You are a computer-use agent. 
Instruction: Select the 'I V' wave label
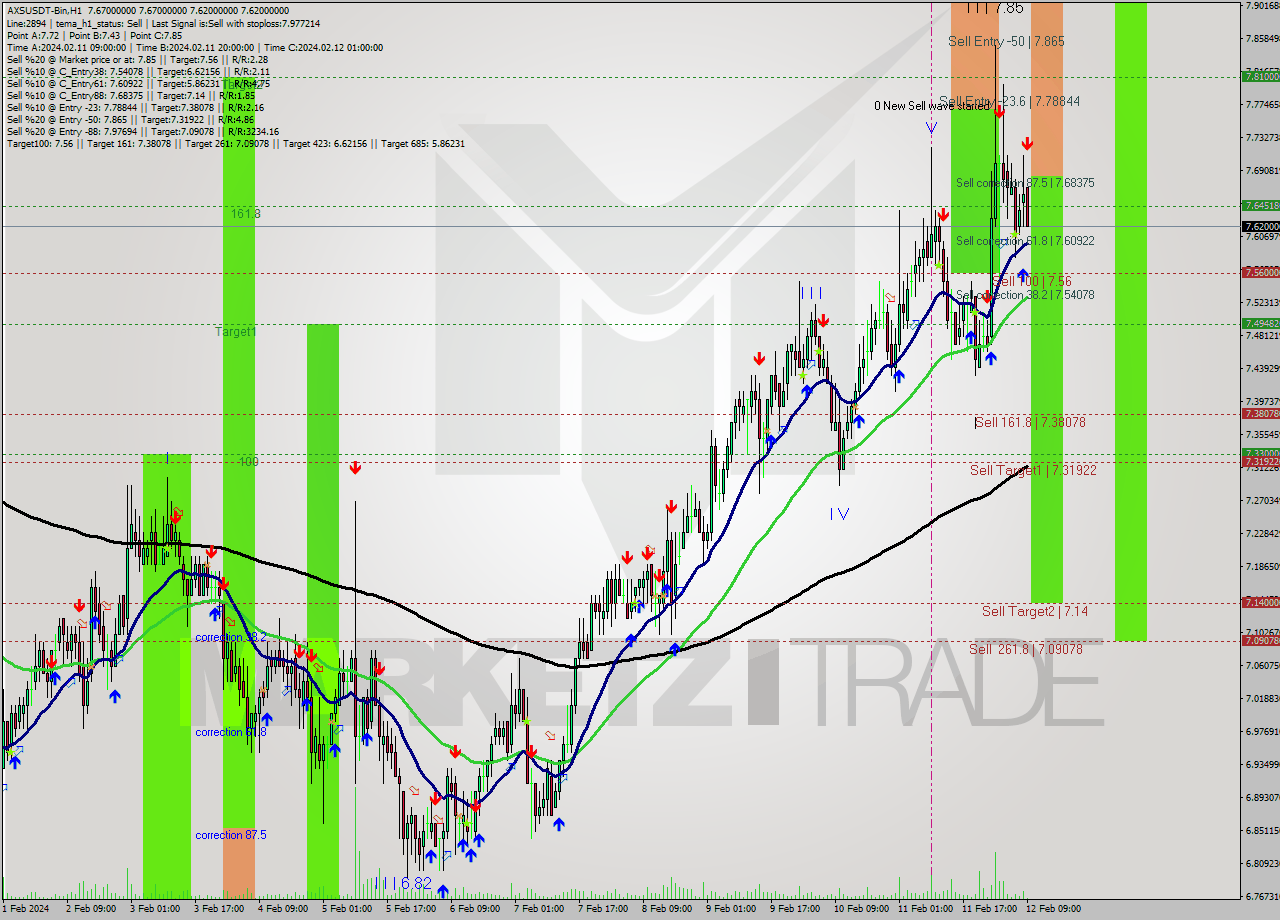(839, 514)
